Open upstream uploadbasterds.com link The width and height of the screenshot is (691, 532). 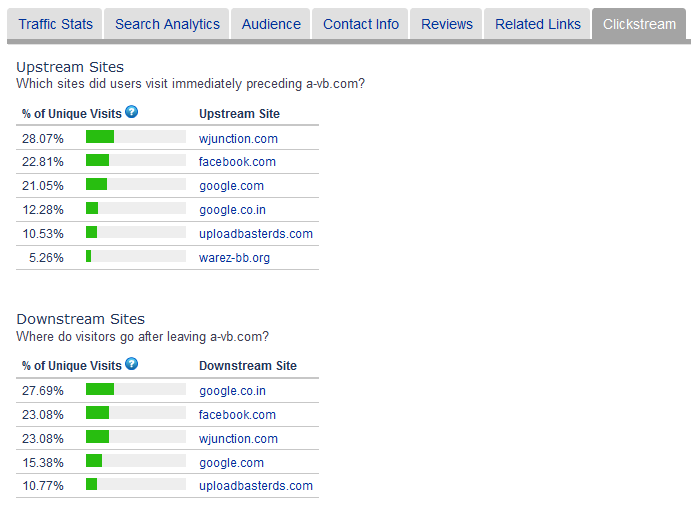255,234
